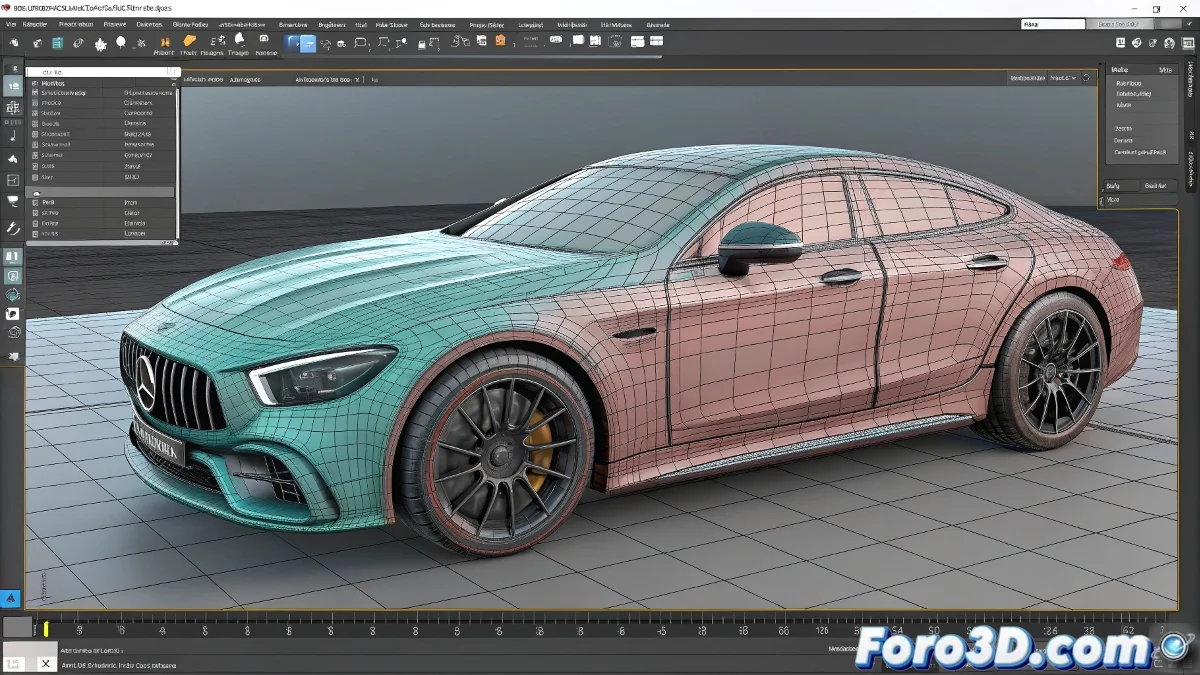Click the teal sphere icon in left sidebar
This screenshot has height=675, width=1200.
pos(13,295)
